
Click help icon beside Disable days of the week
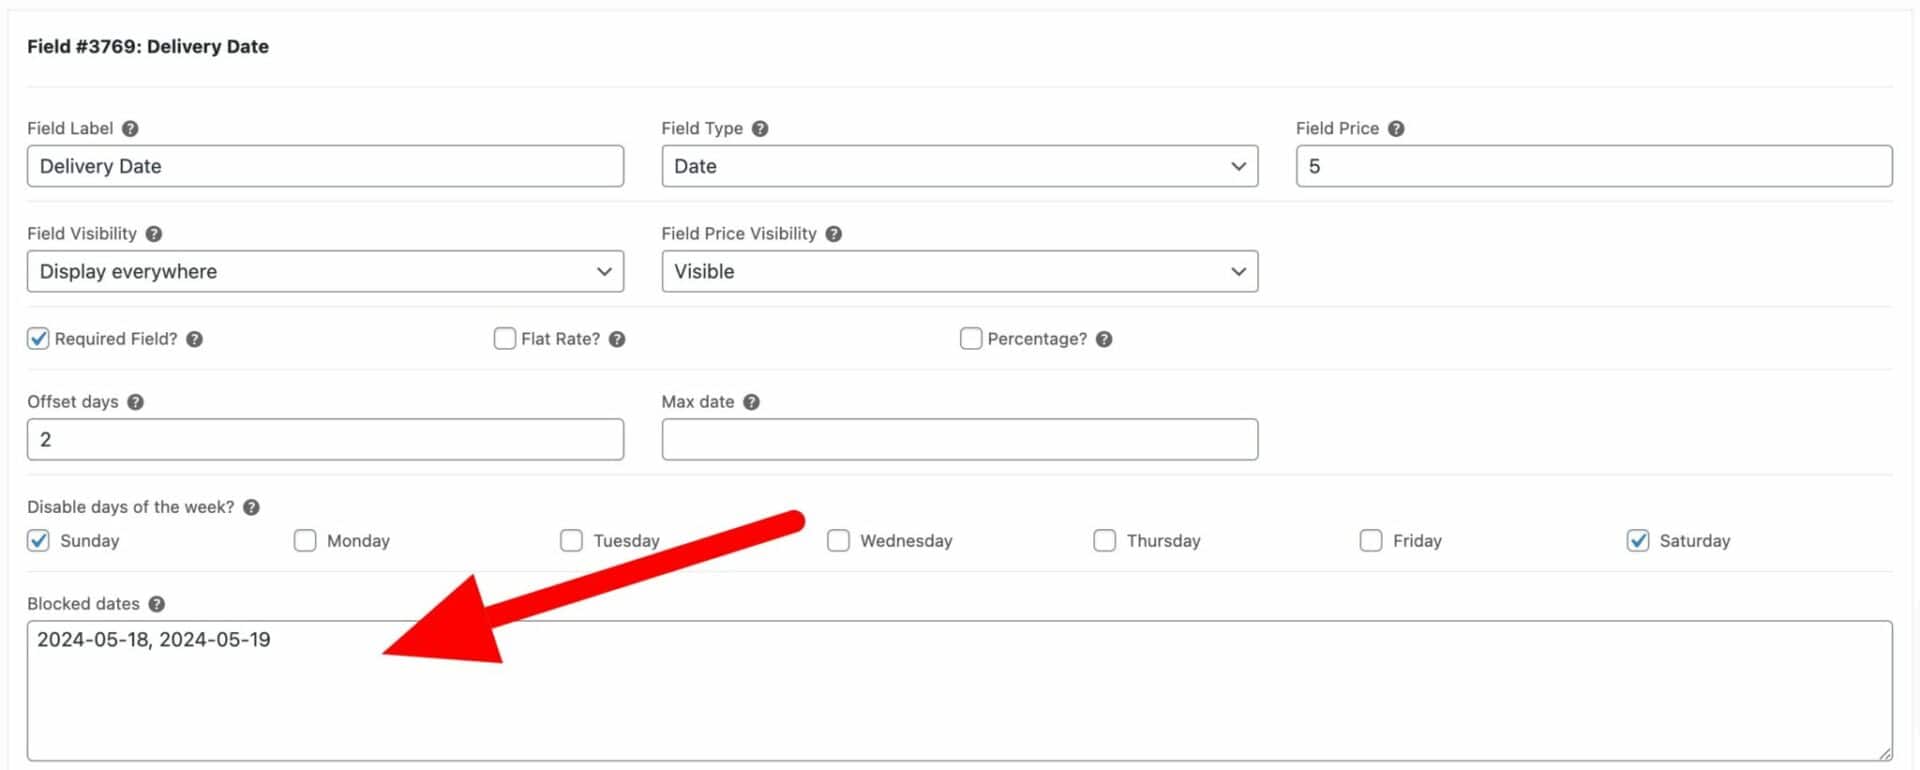coord(251,508)
